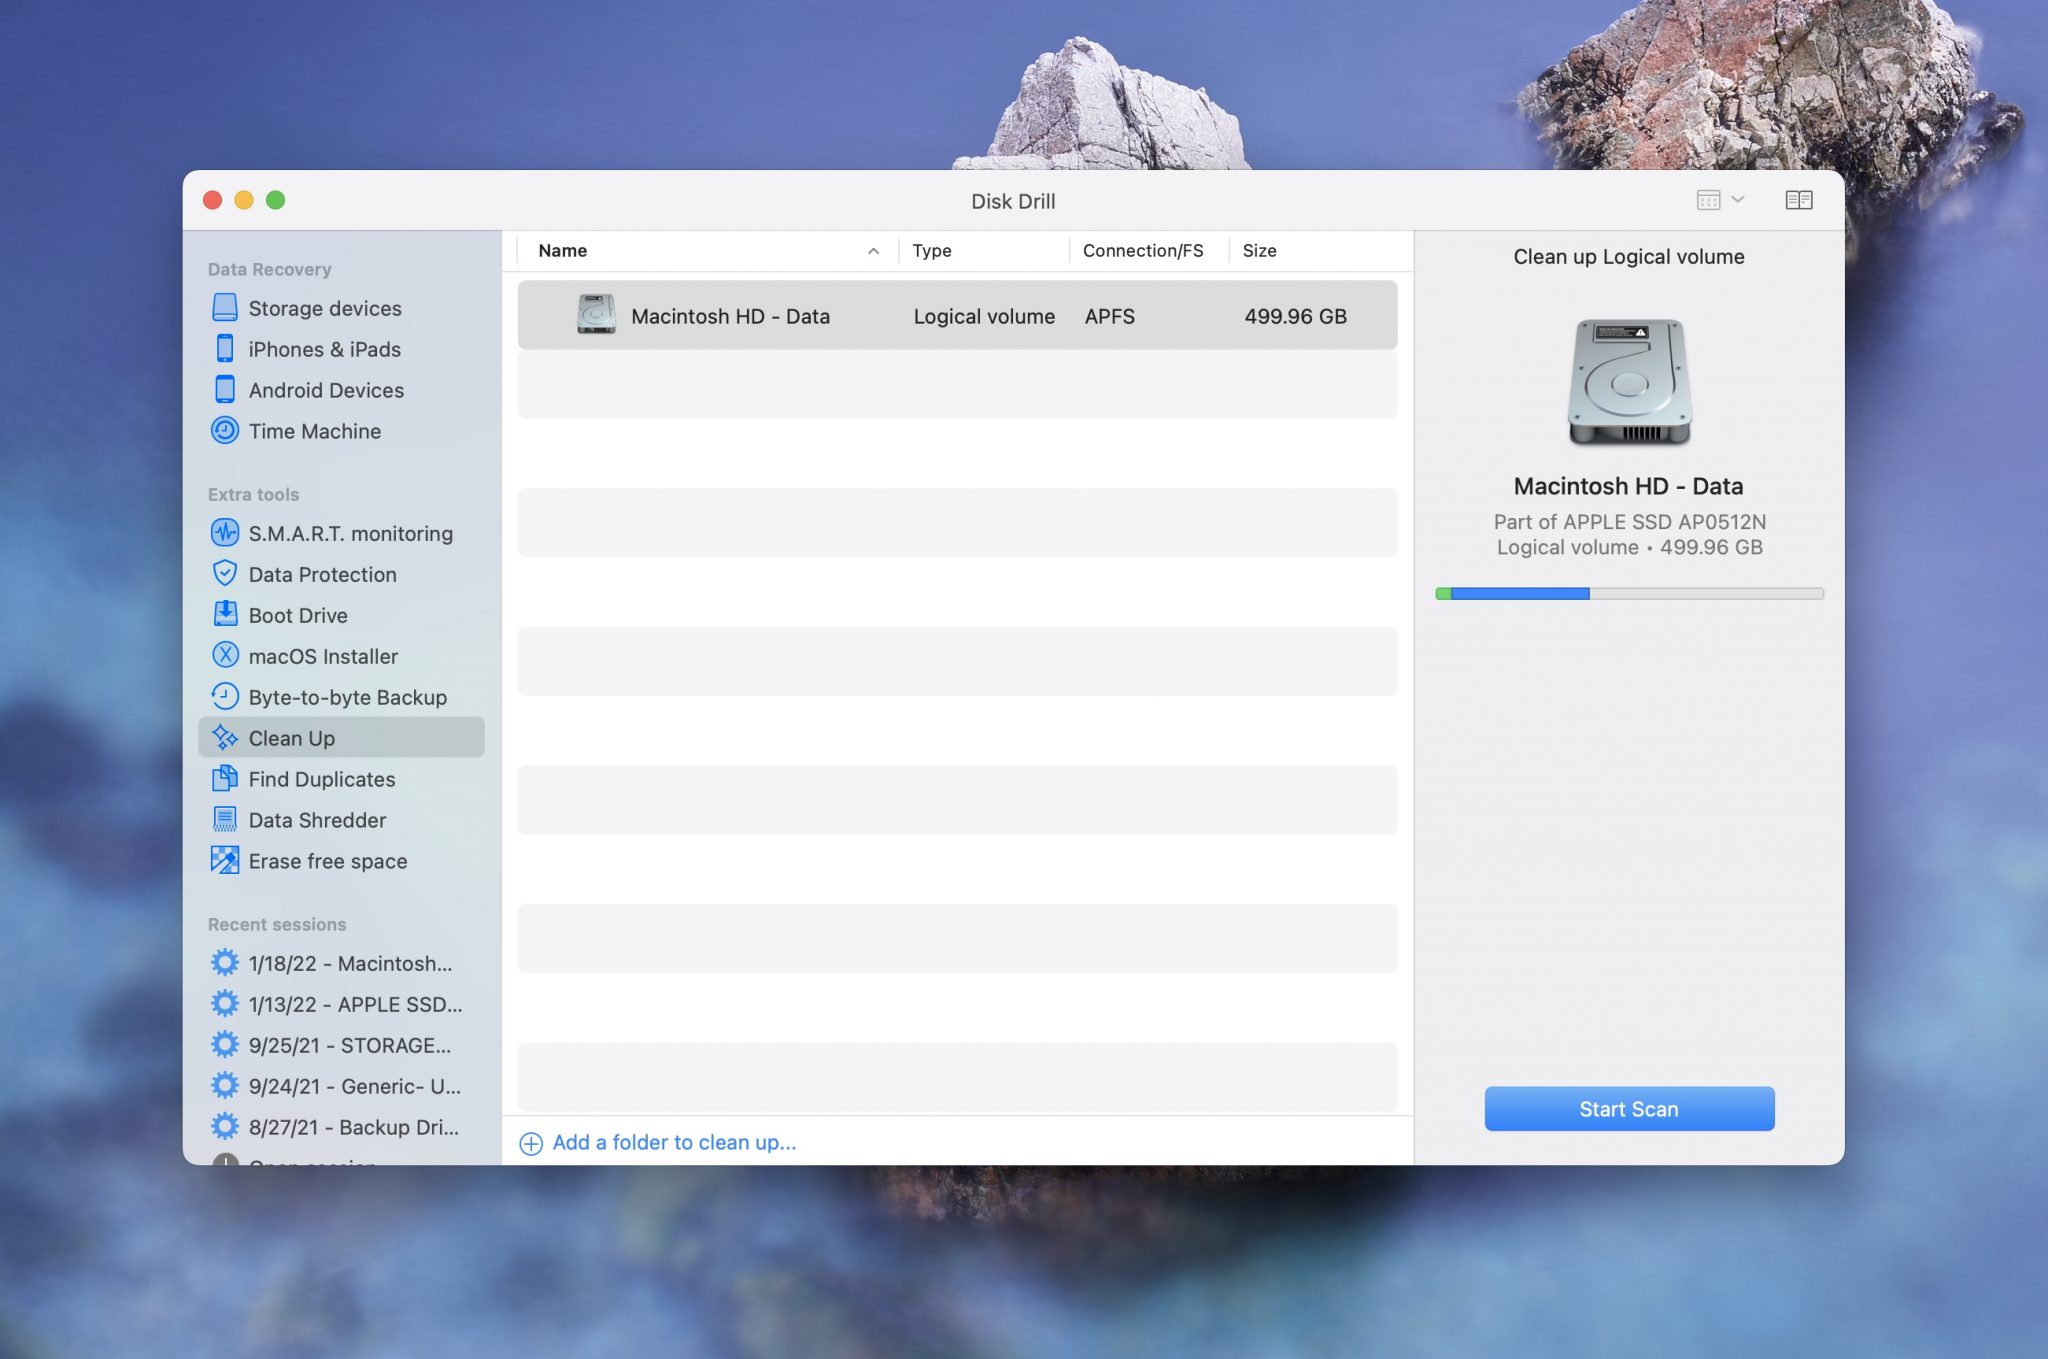2048x1359 pixels.
Task: Select the Clean Up tool in sidebar
Action: tap(291, 737)
